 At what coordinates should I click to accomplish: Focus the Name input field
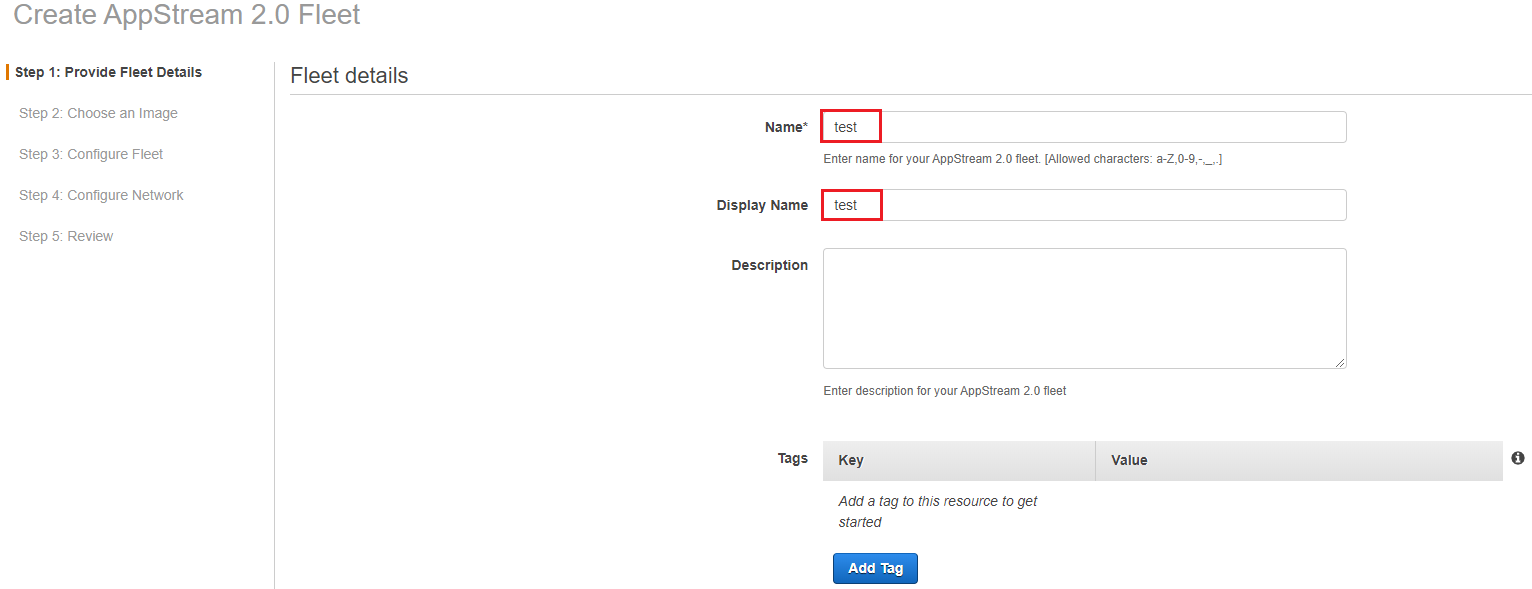tap(1084, 127)
